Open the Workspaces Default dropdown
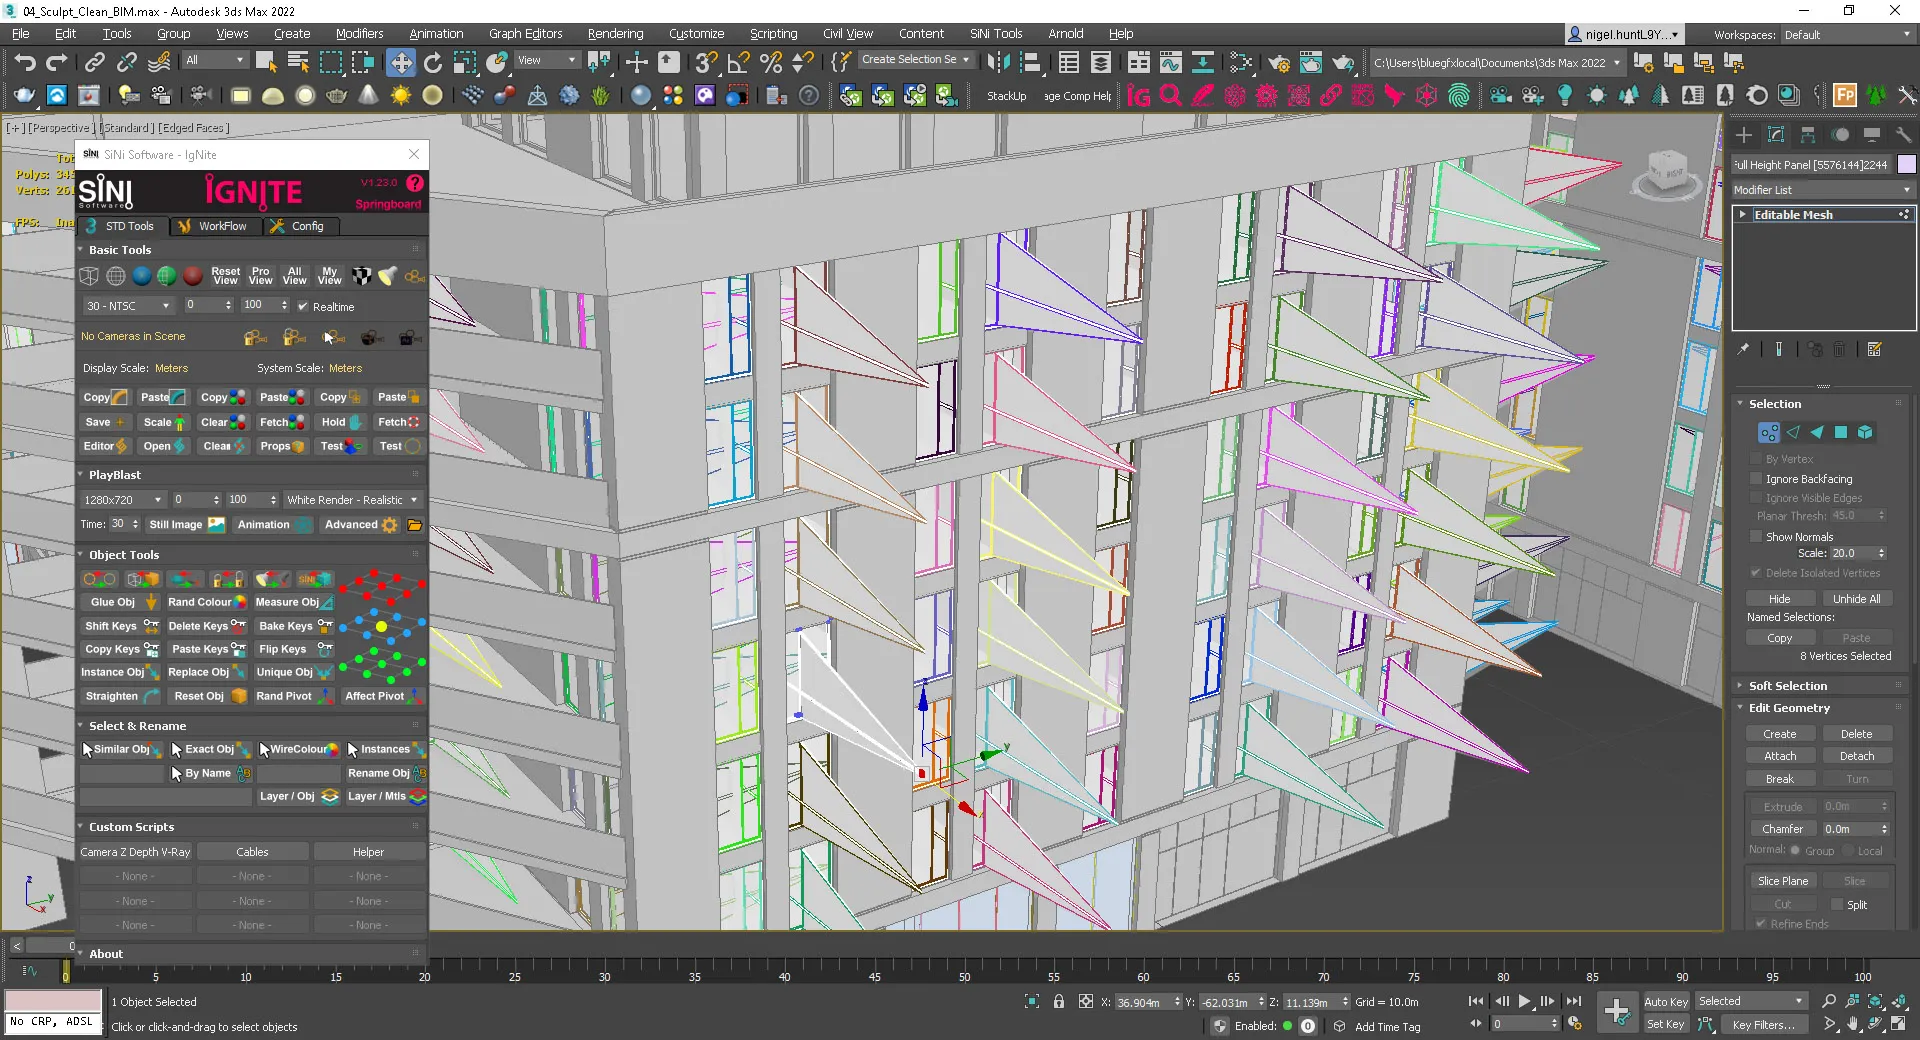1920x1040 pixels. [x=1847, y=35]
